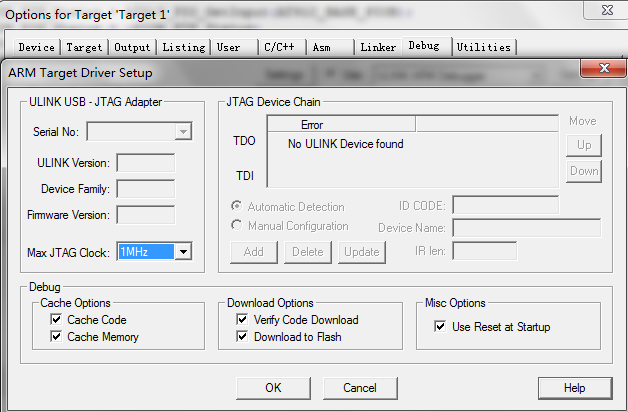Click the Device Family field
Viewport: 628px width, 412px height.
click(x=146, y=189)
